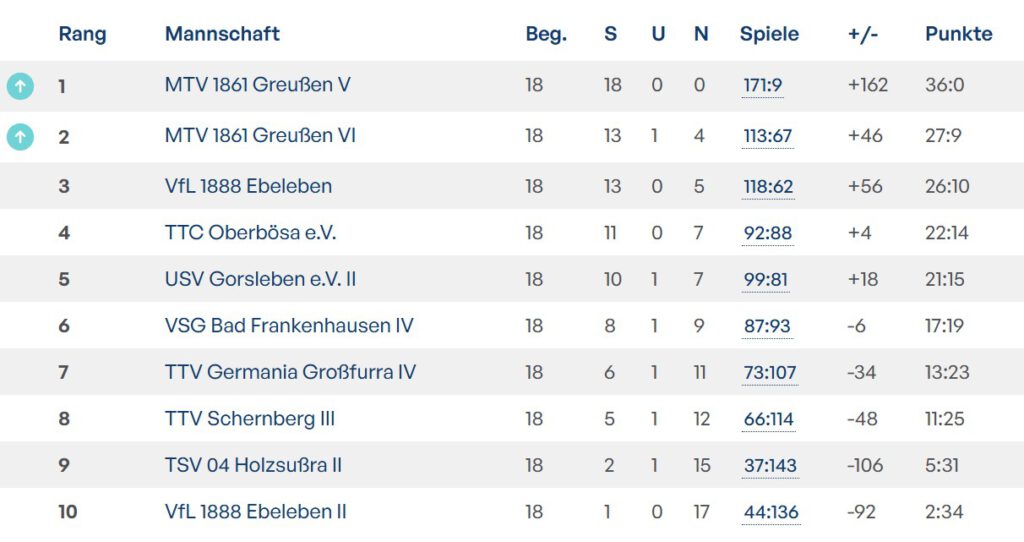Click the Spiele column header
The height and width of the screenshot is (542, 1024).
coord(769,34)
